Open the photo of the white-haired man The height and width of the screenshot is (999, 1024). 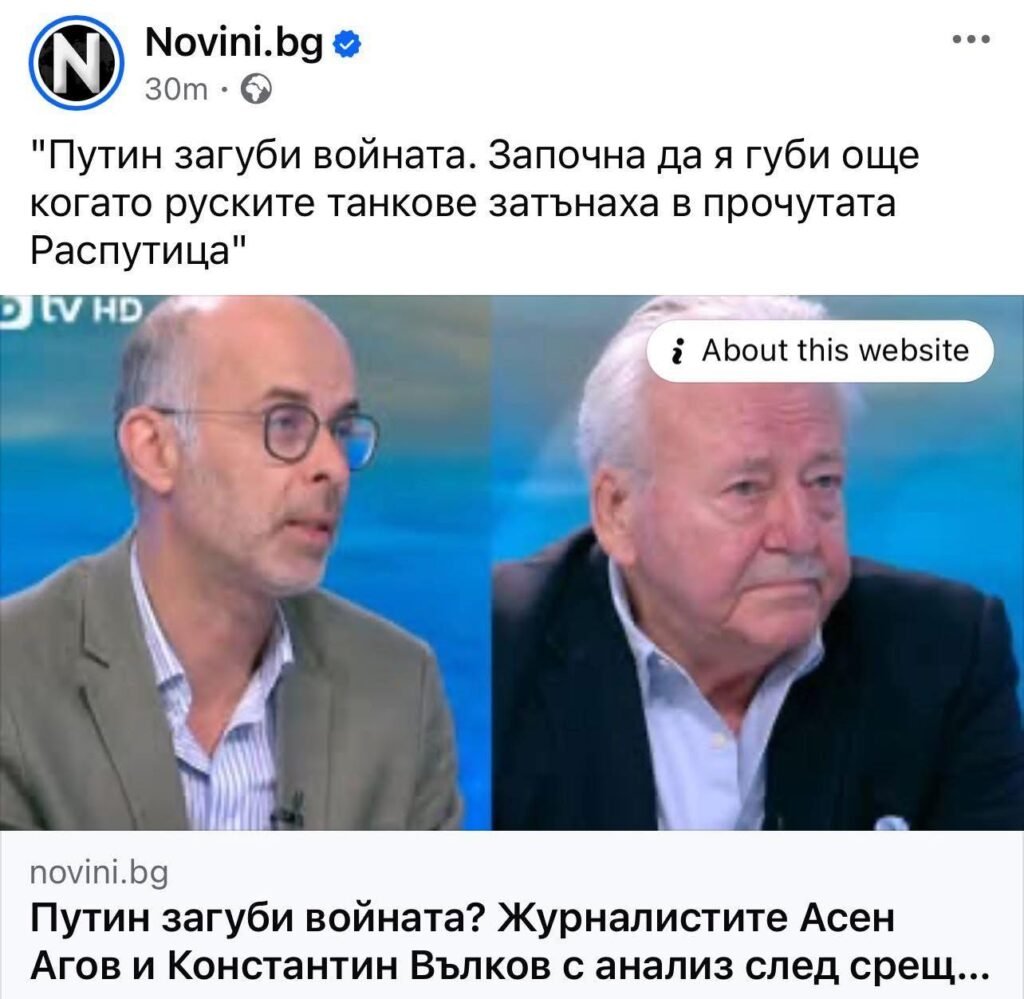(x=758, y=563)
